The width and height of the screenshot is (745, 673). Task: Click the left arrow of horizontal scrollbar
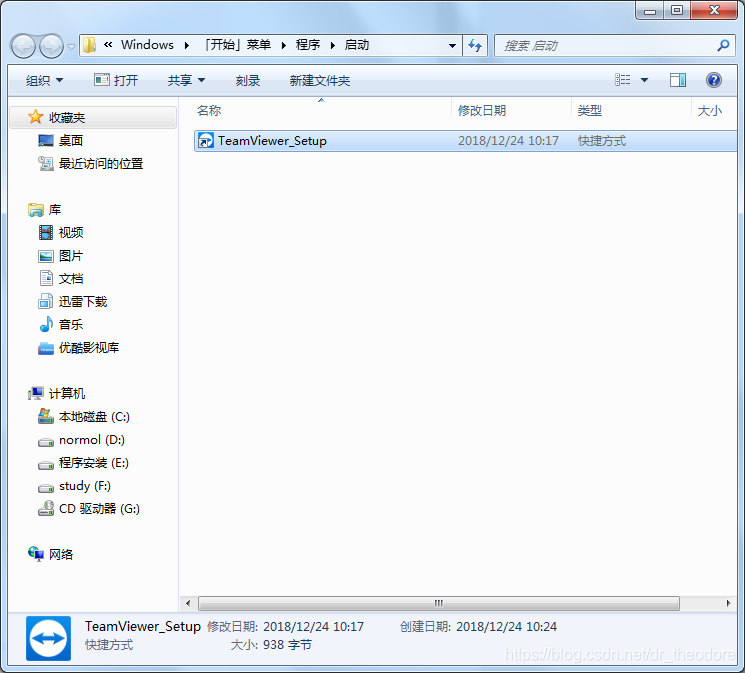click(188, 603)
